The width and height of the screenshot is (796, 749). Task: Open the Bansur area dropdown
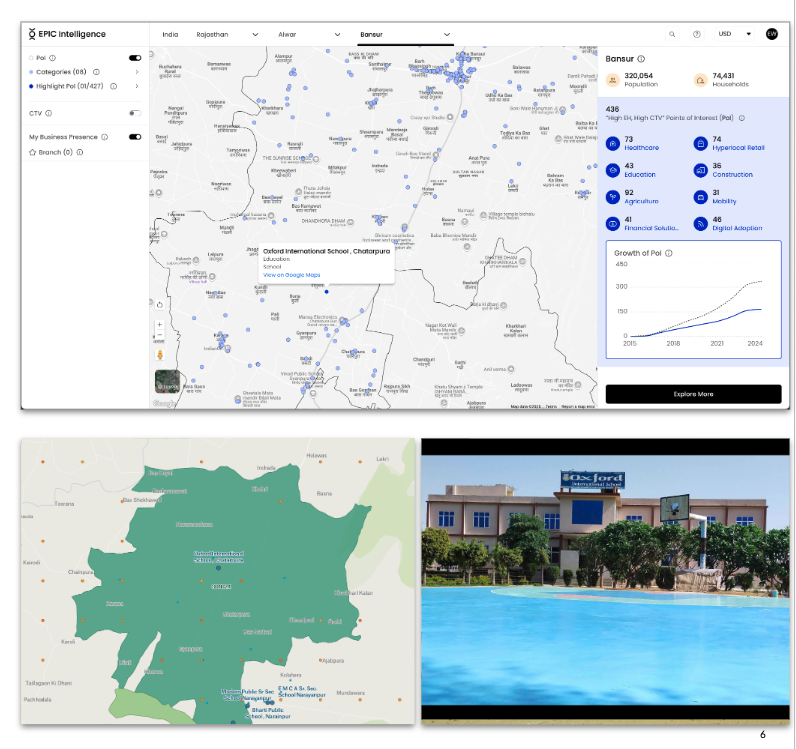[405, 35]
